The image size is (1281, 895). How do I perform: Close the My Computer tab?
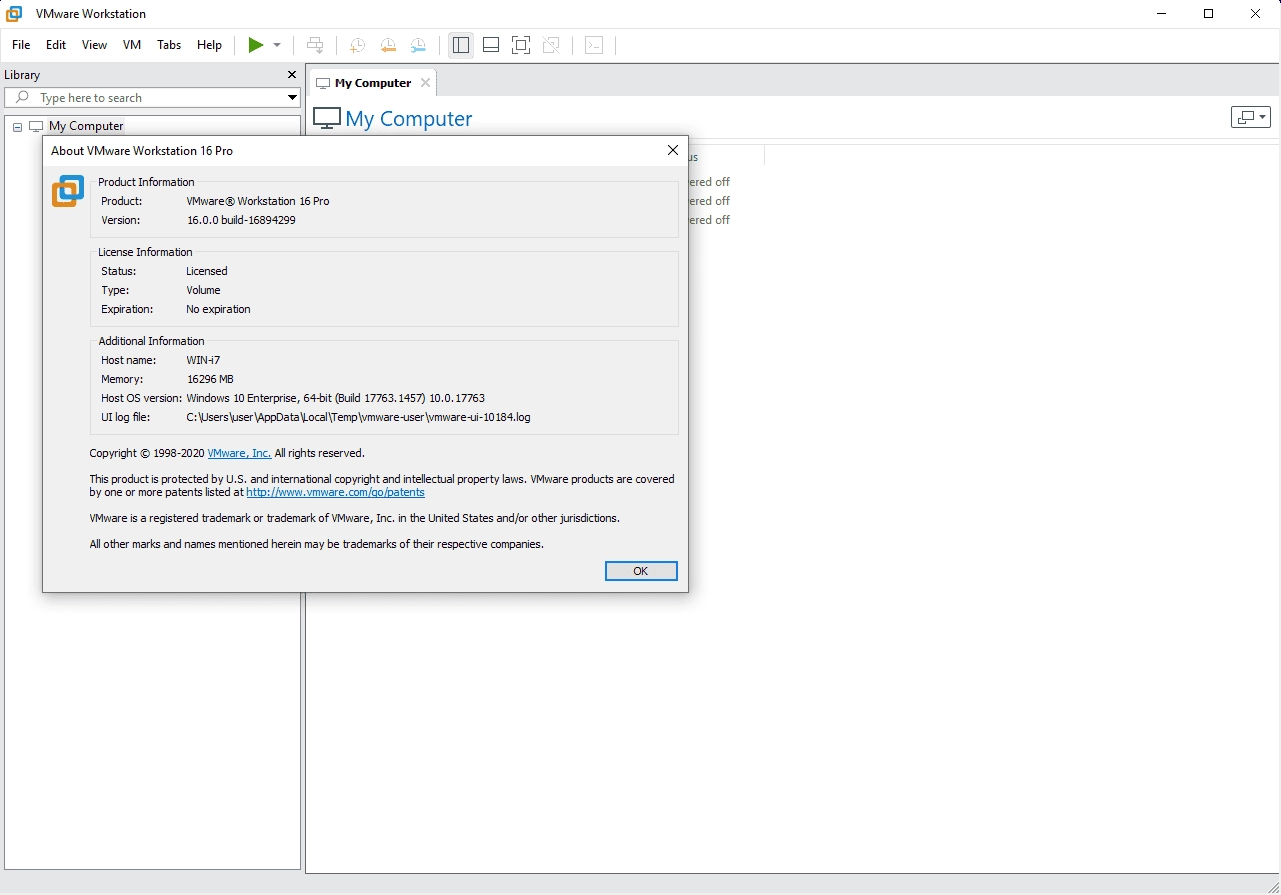(x=425, y=83)
